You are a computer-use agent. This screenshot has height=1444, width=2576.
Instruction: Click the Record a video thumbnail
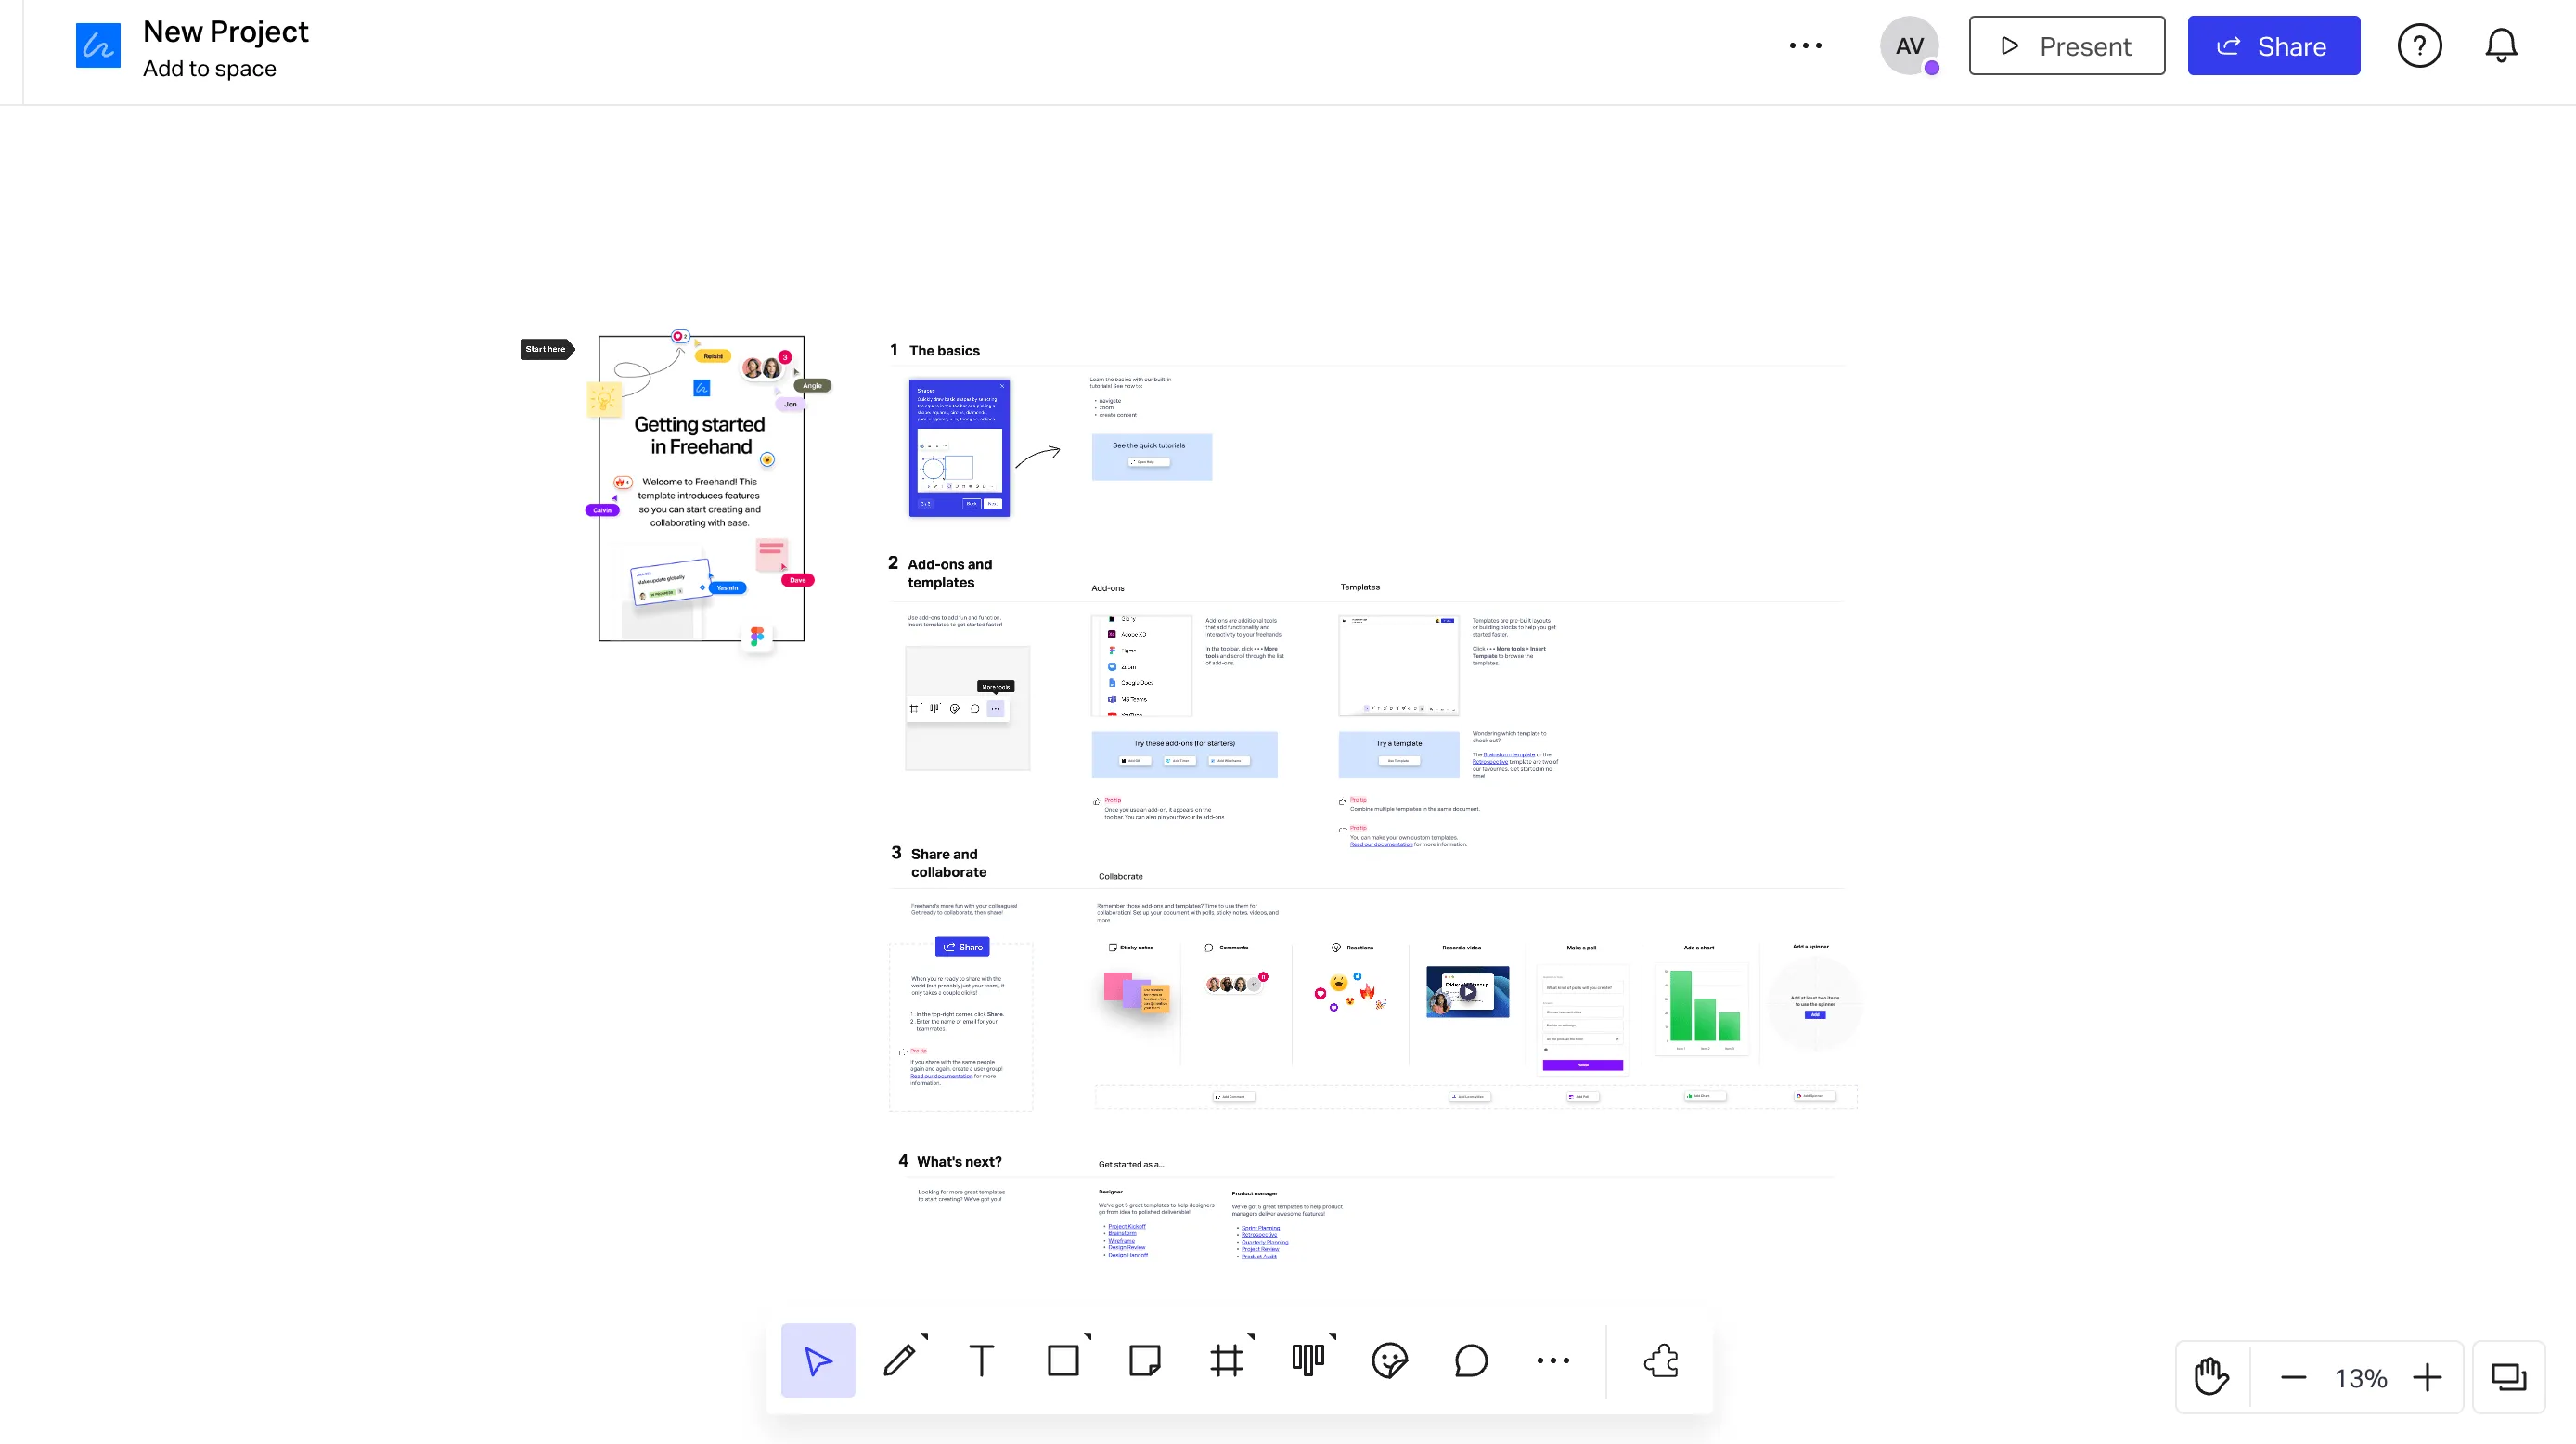[x=1467, y=991]
